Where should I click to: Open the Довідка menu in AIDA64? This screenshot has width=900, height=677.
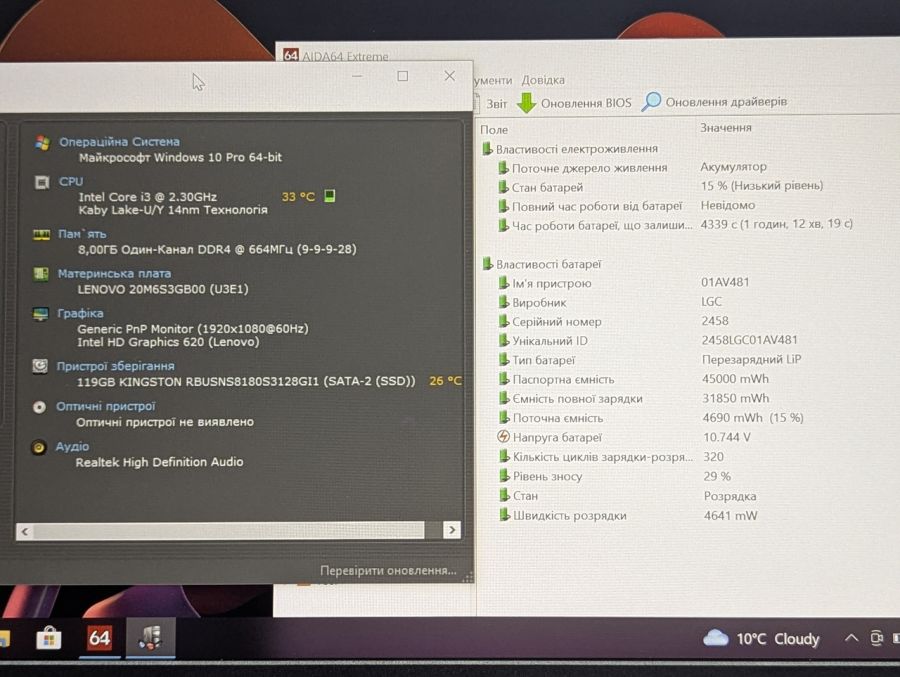pyautogui.click(x=543, y=80)
